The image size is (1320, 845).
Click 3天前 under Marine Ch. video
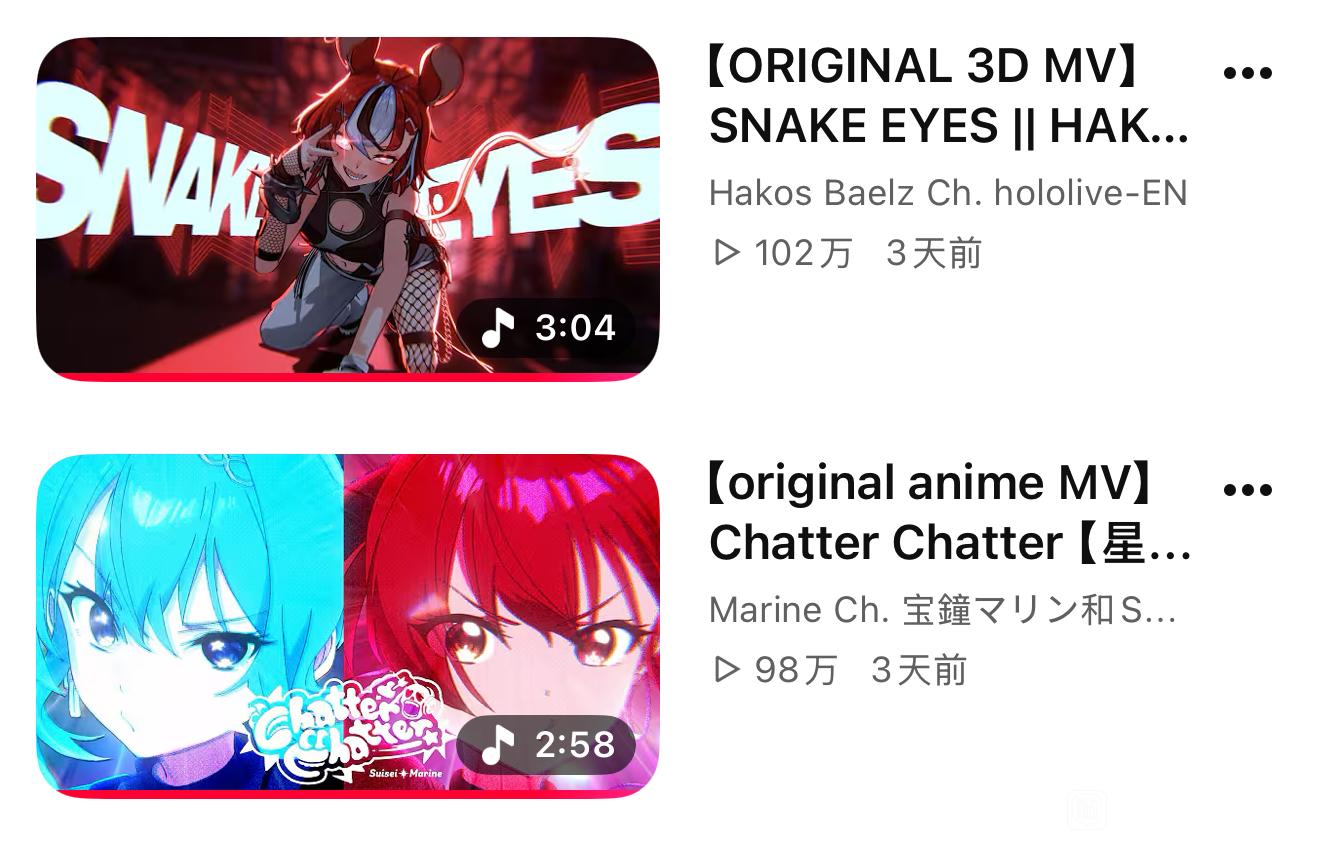pyautogui.click(x=919, y=670)
